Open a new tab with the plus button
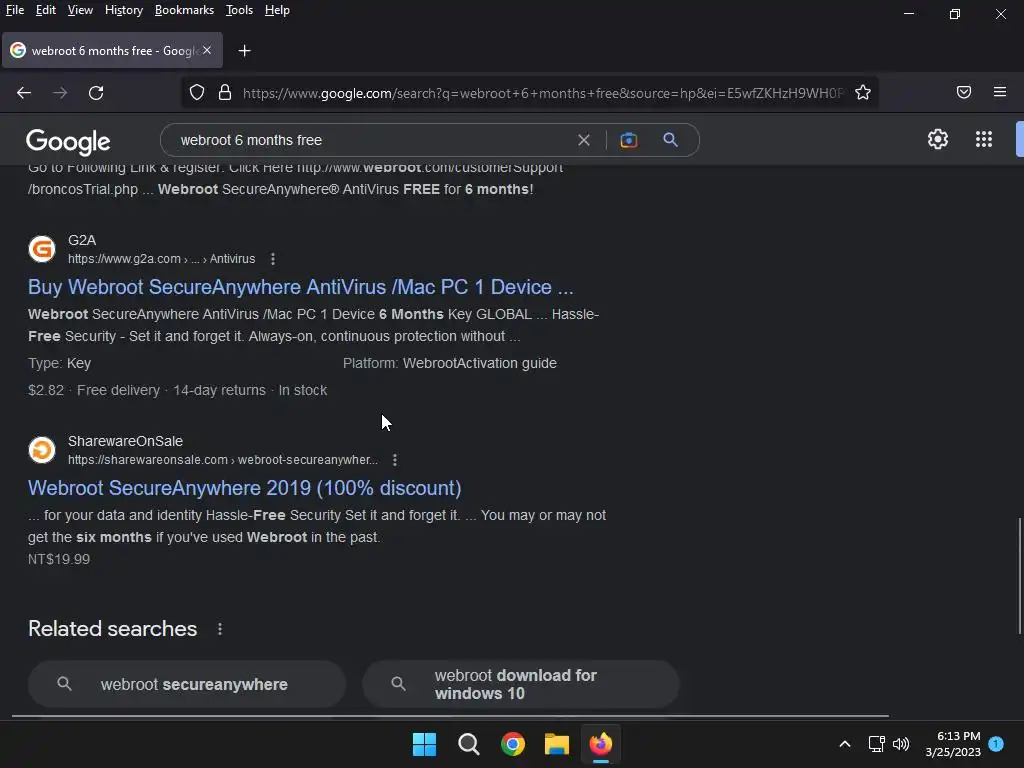 point(244,51)
